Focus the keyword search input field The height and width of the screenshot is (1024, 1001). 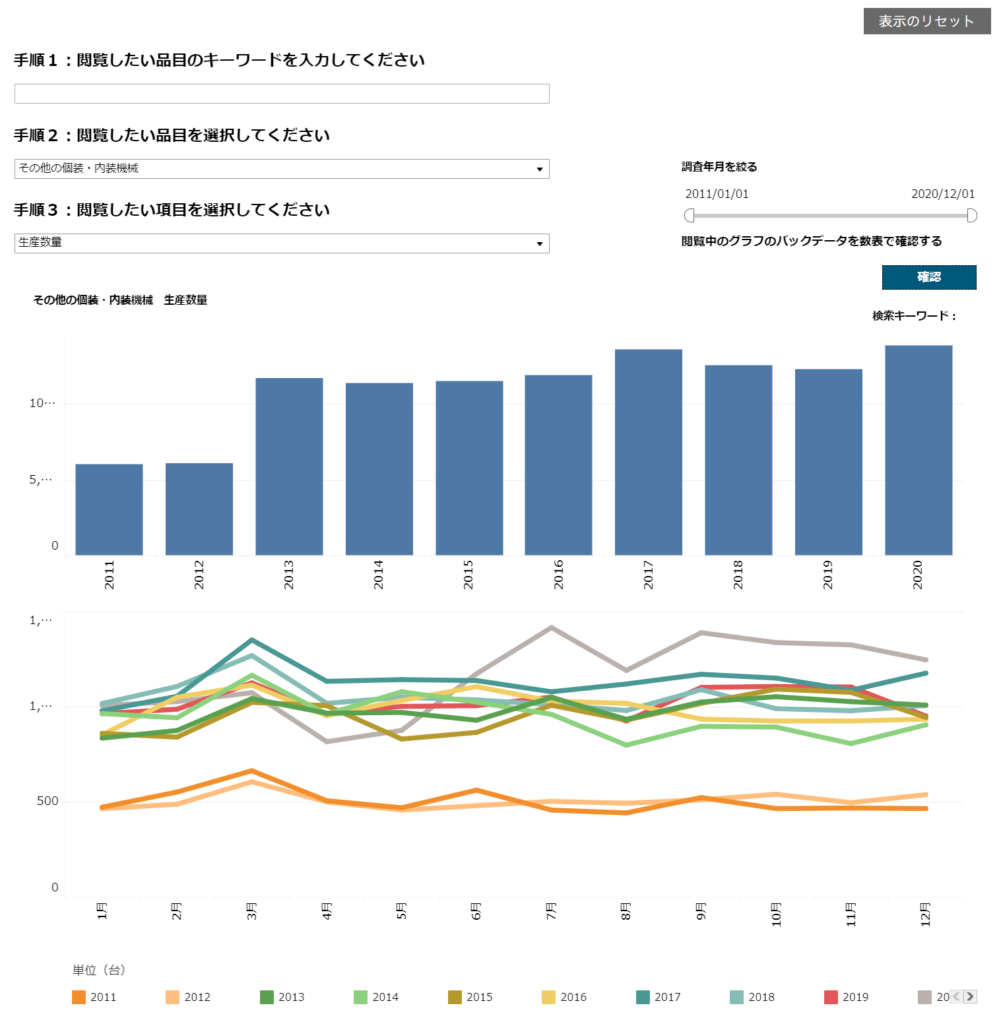point(281,94)
